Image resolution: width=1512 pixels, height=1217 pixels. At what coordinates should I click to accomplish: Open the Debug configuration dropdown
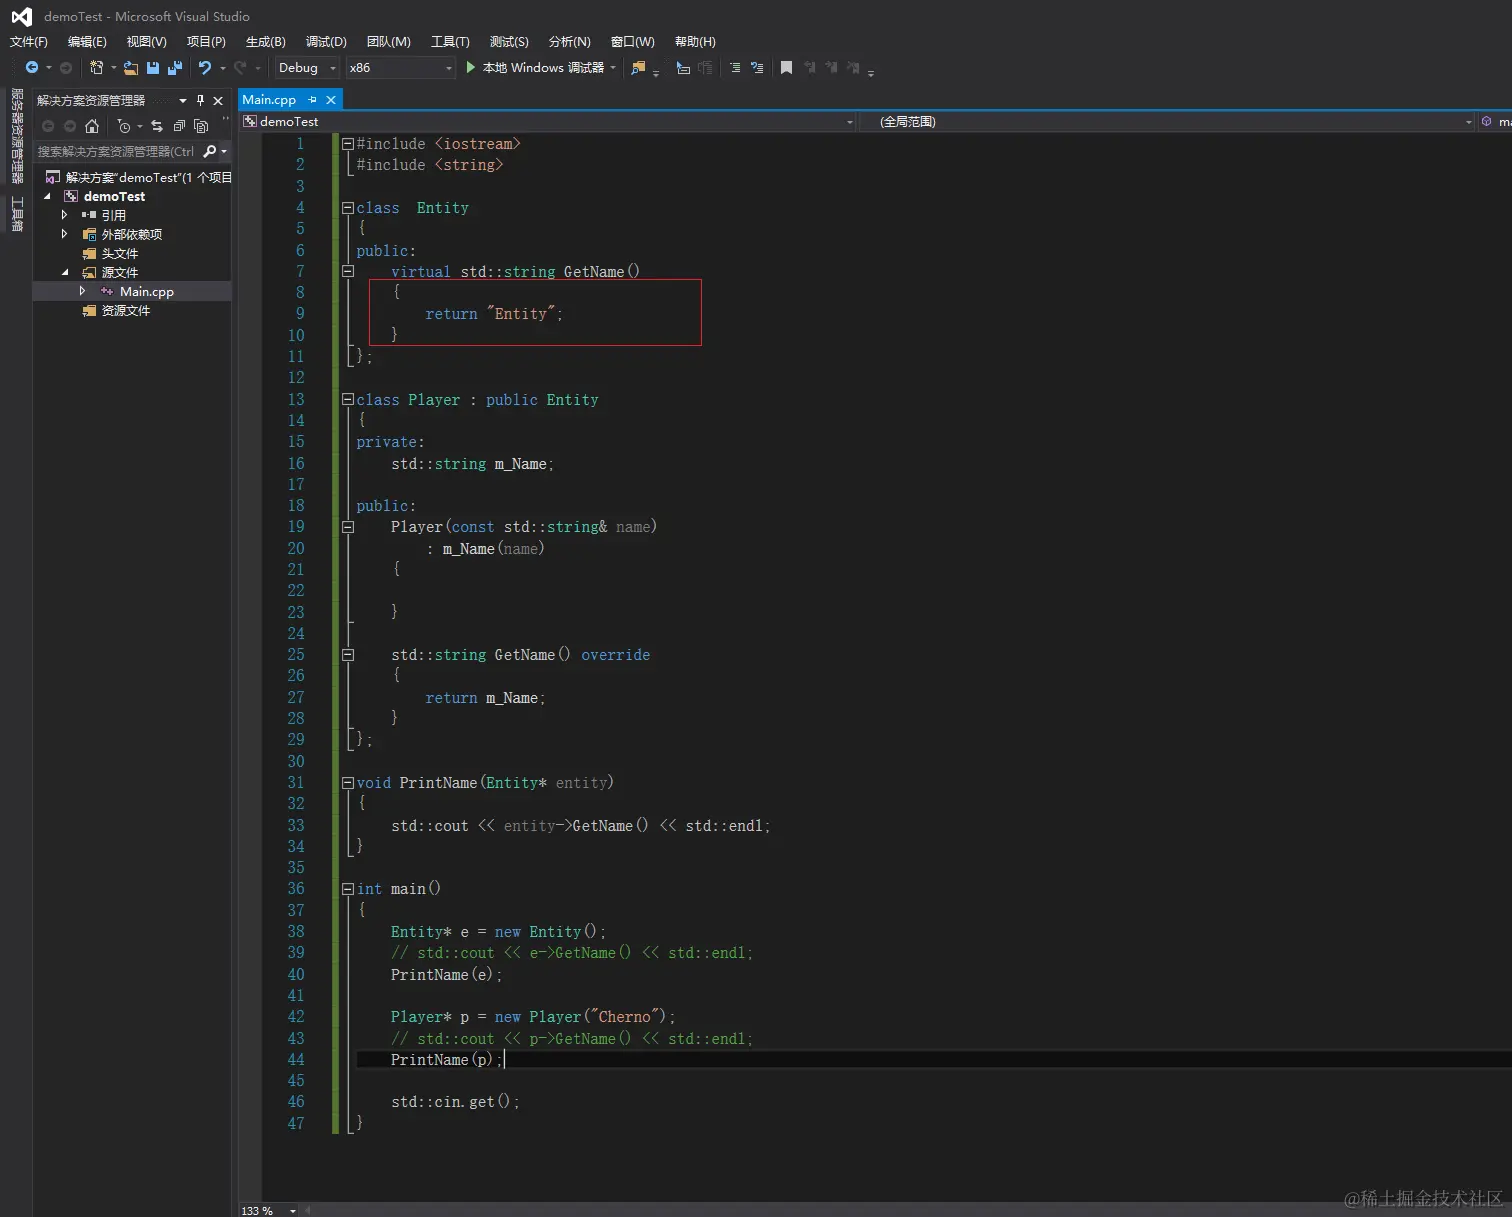[x=307, y=68]
